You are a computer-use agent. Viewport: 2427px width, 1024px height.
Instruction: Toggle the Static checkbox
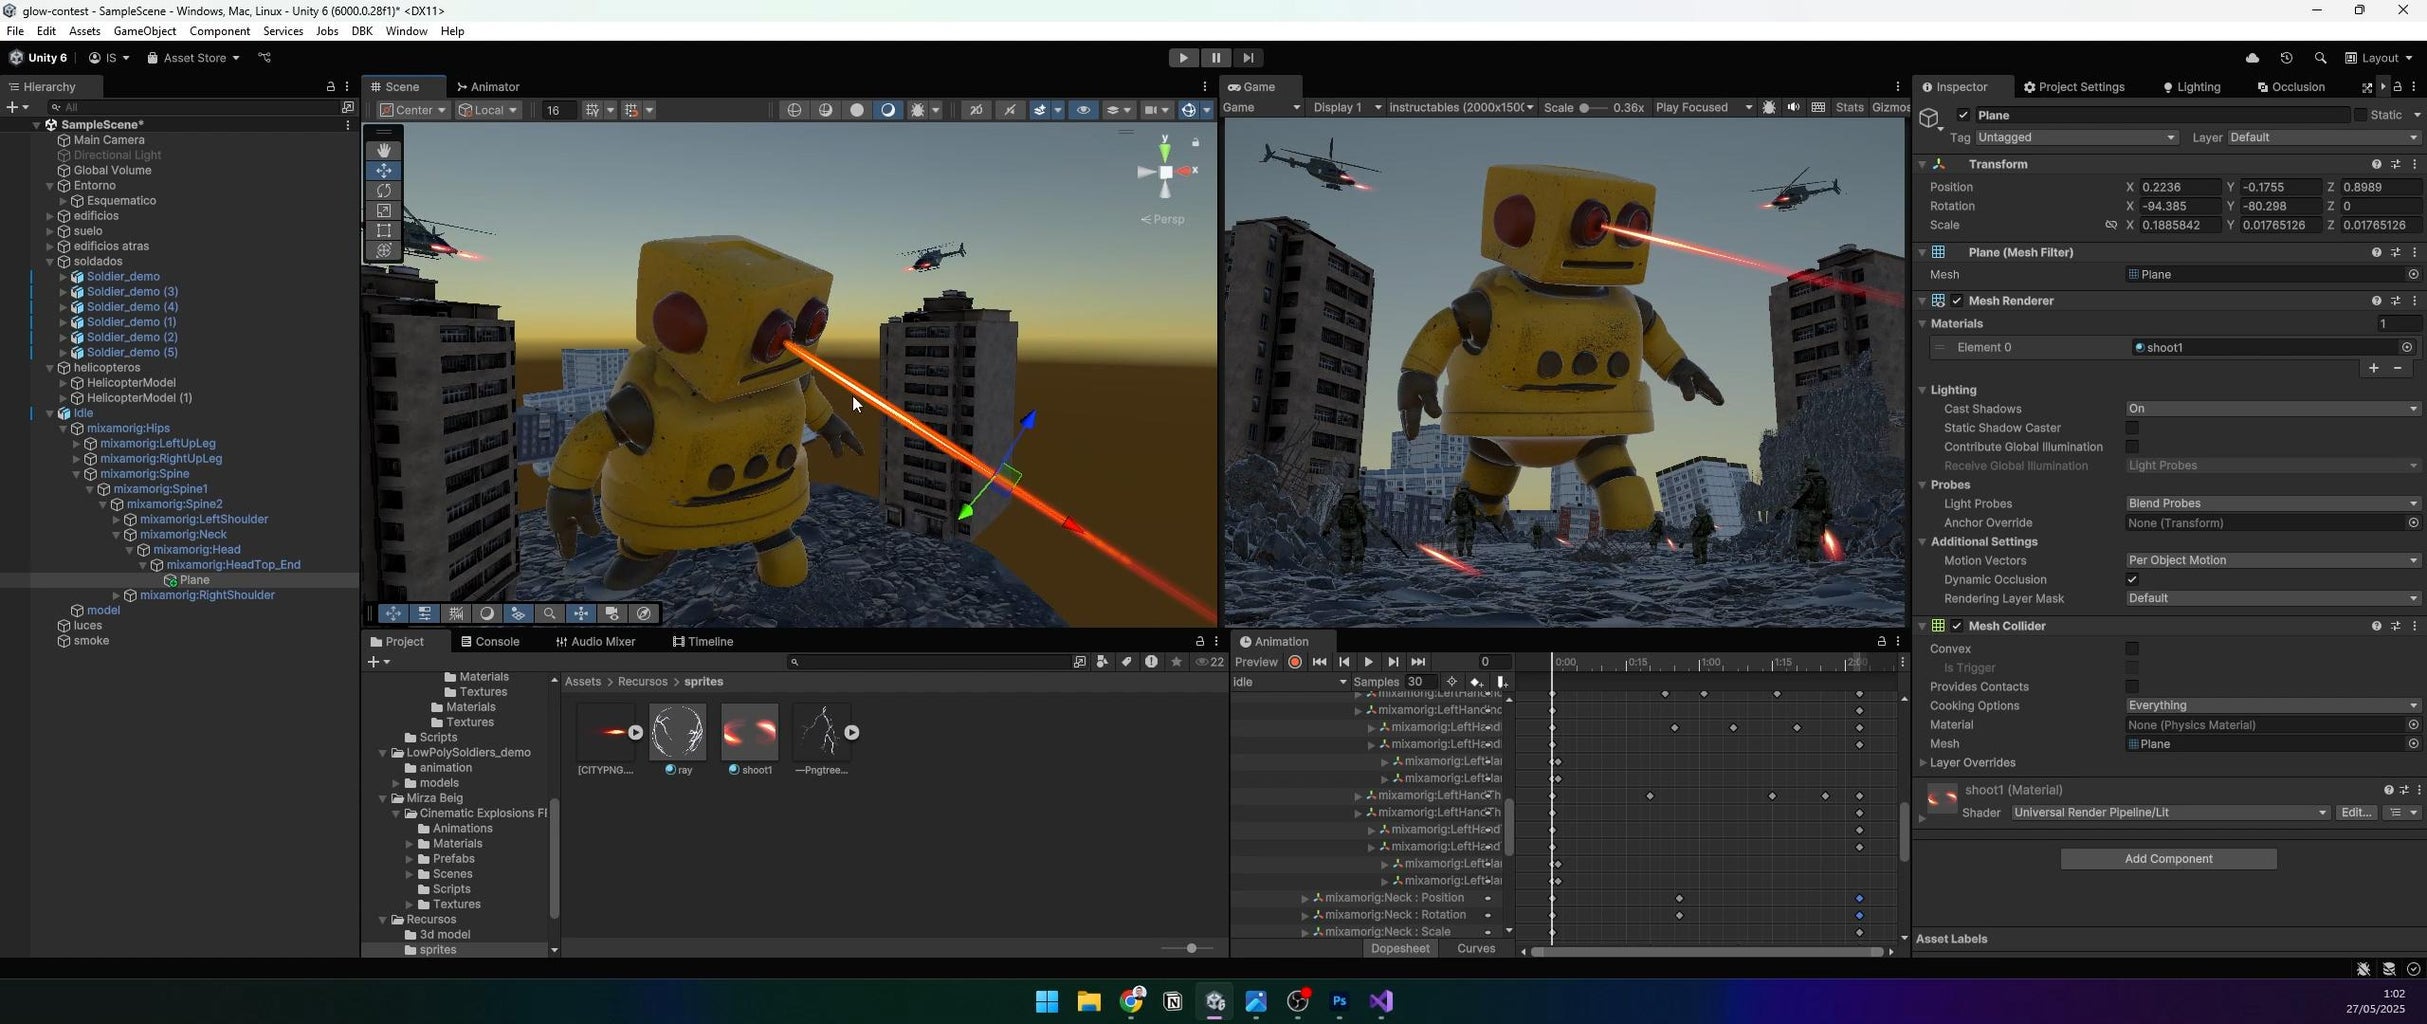(2360, 115)
